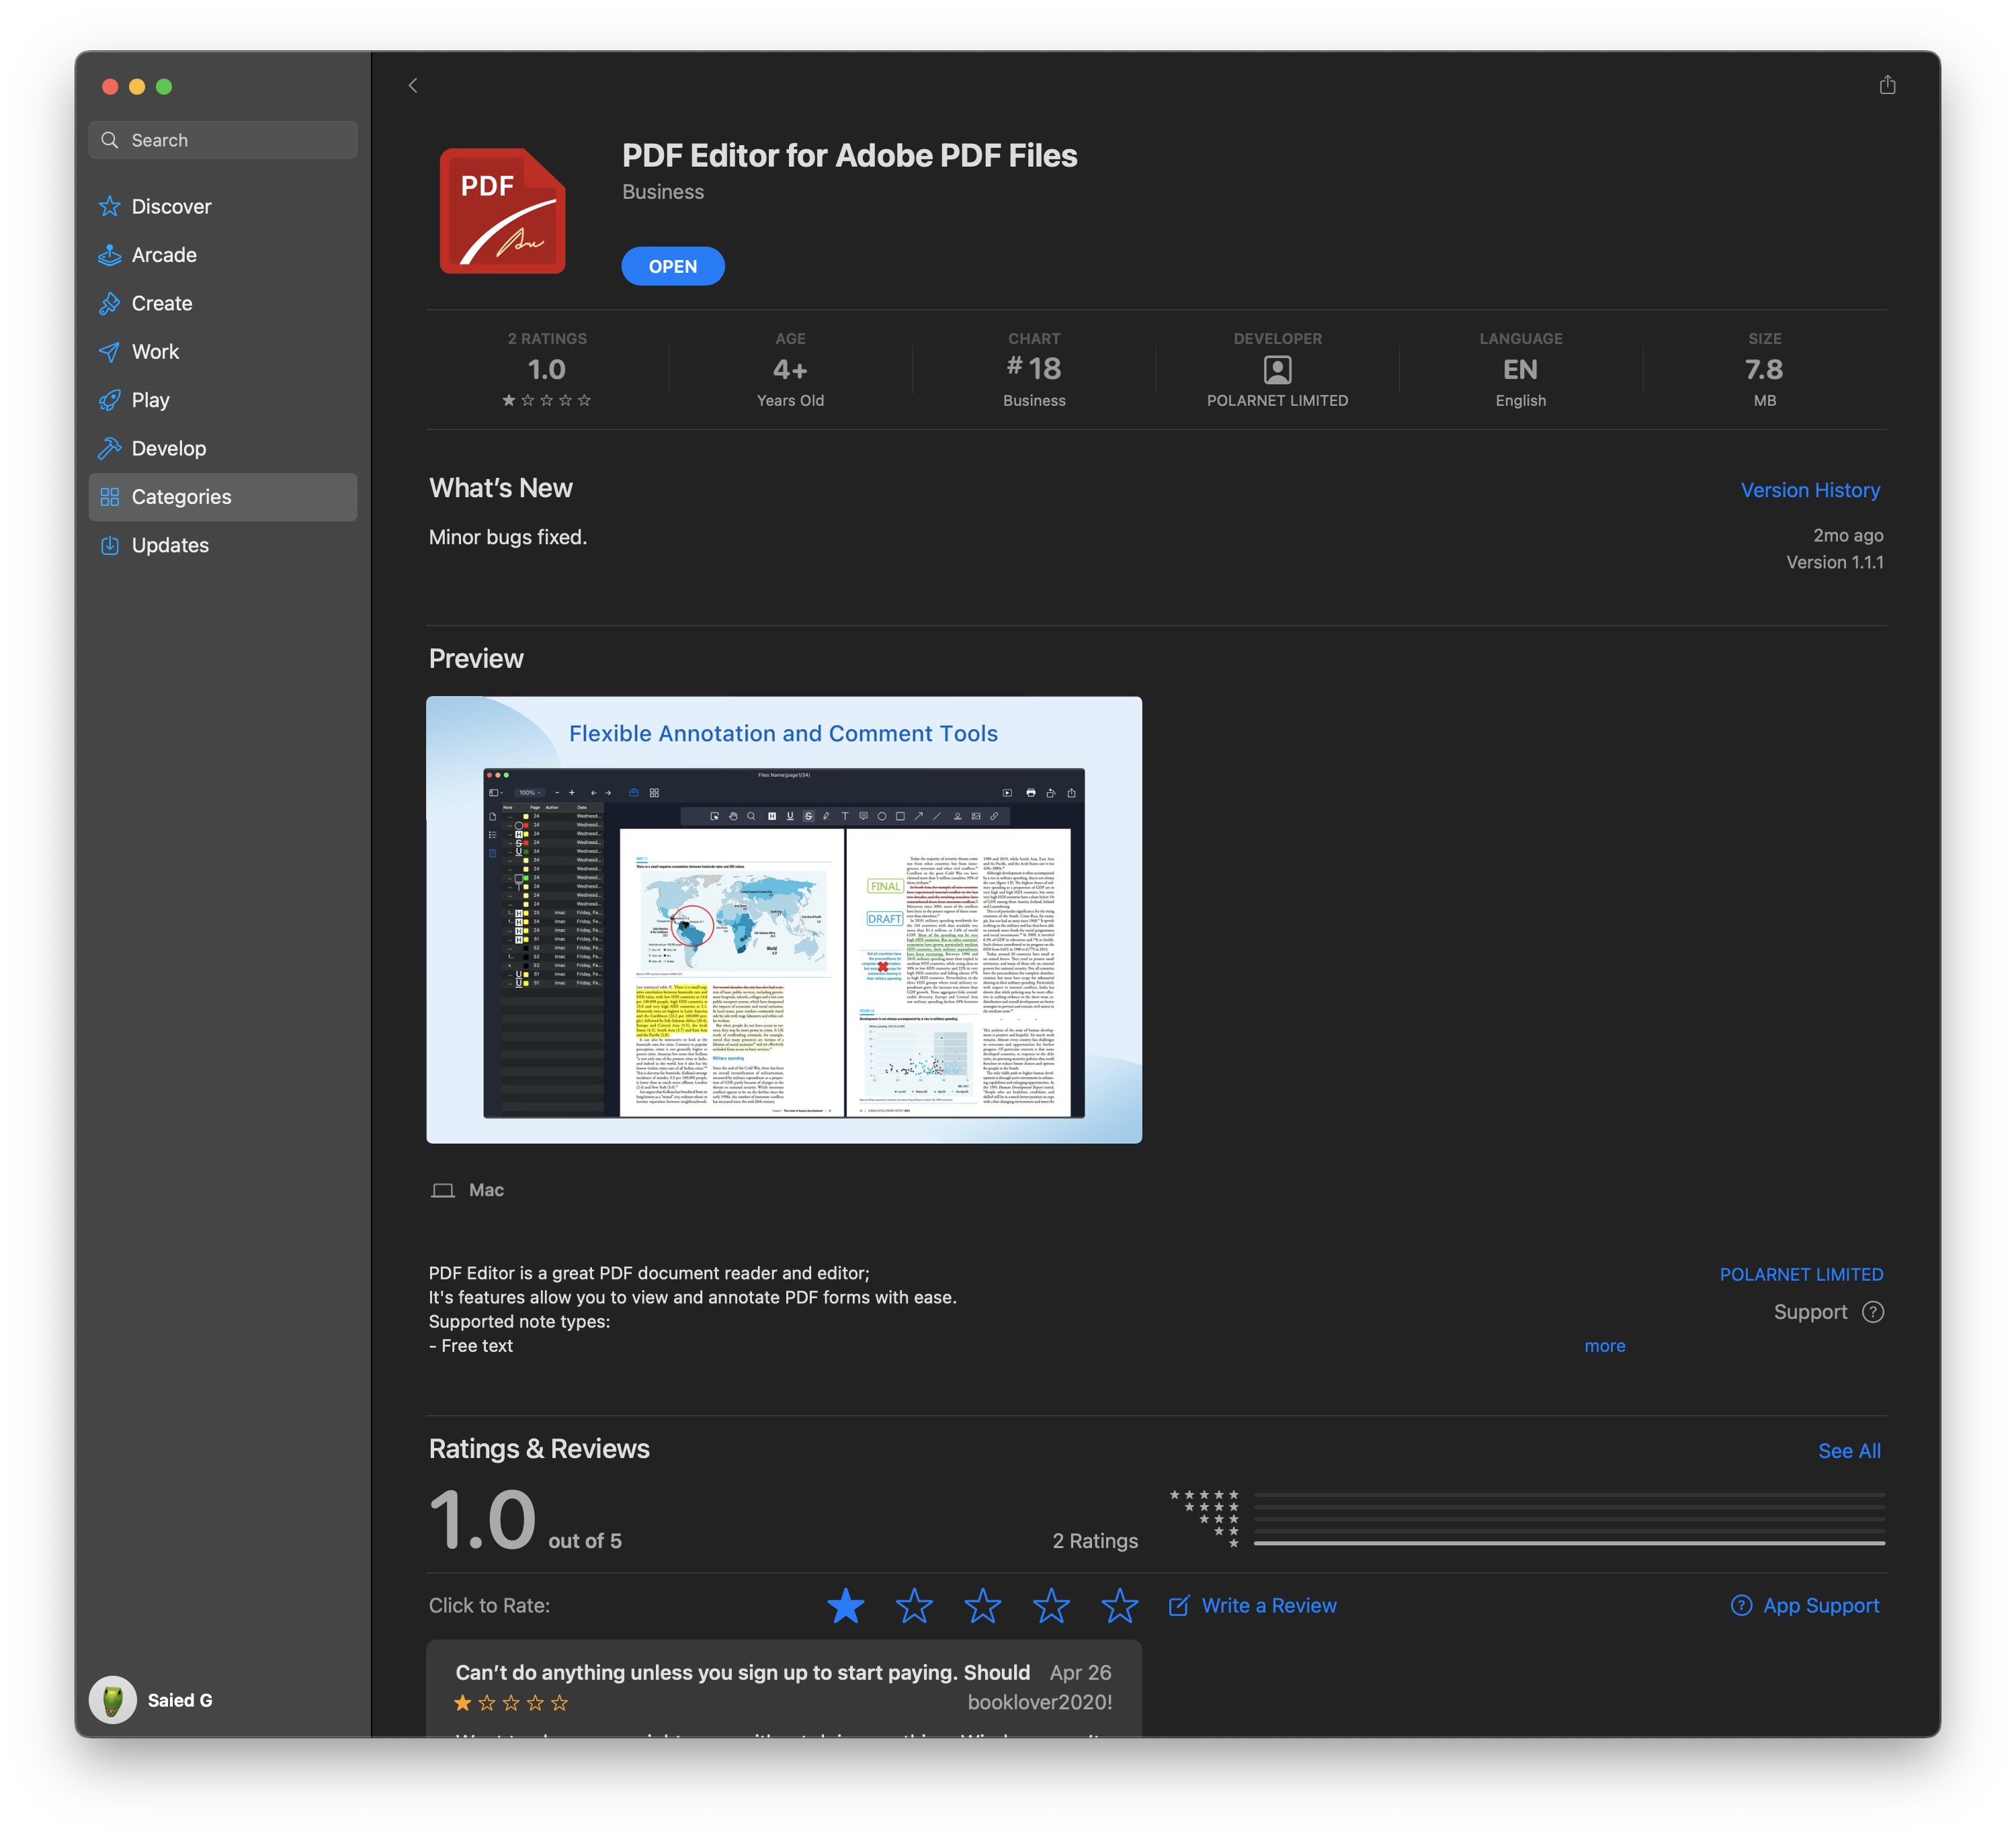This screenshot has width=2016, height=1837.
Task: Open the Saied G account name
Action: tap(180, 1700)
